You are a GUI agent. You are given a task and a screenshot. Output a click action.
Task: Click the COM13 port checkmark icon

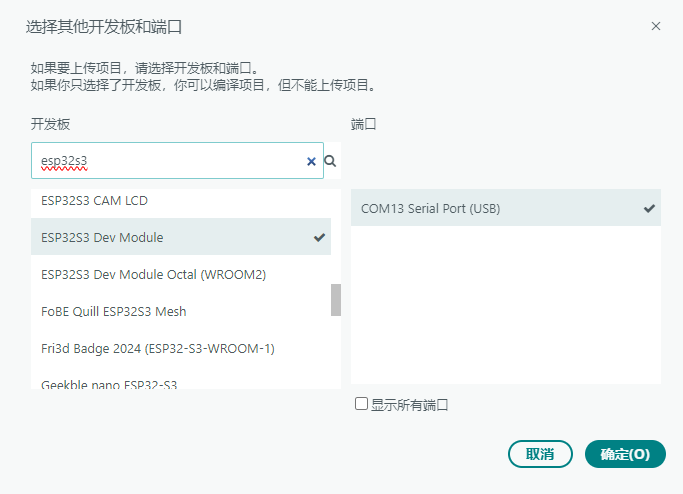(650, 209)
